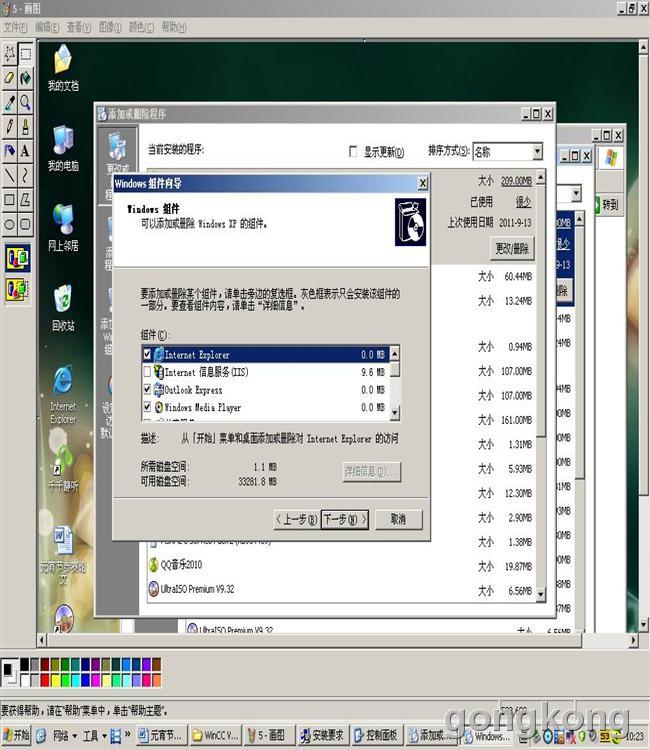The width and height of the screenshot is (650, 750).
Task: Activate the Ellipse shape tool
Action: (x=9, y=224)
